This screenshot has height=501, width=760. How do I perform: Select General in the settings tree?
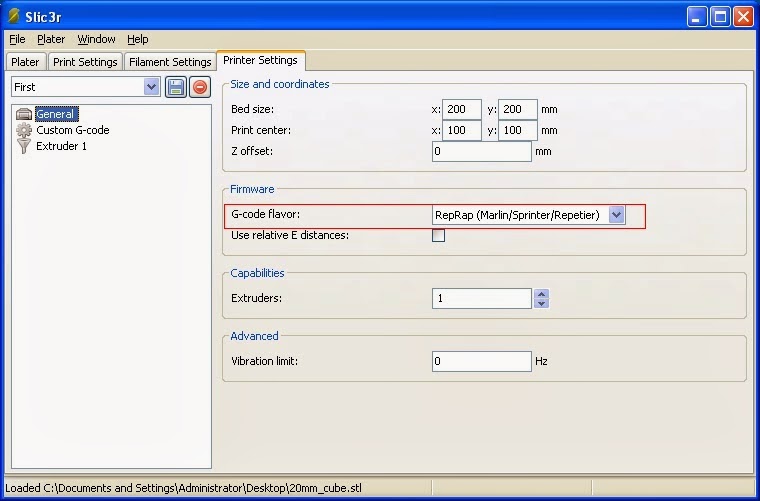tap(56, 114)
